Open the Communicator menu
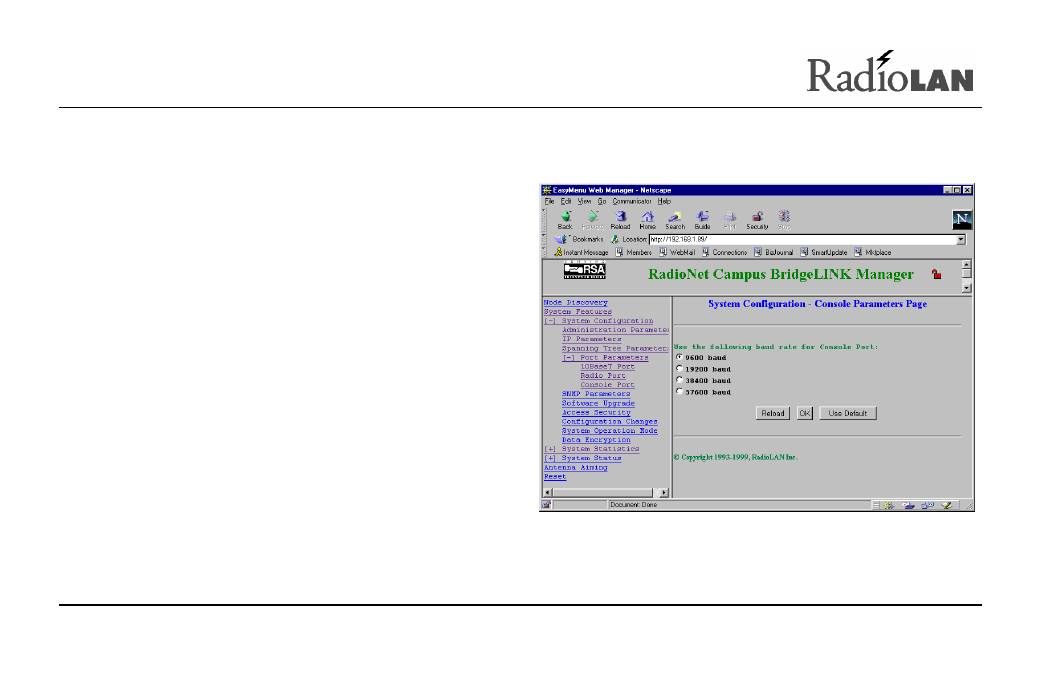1040x673 pixels. point(632,202)
